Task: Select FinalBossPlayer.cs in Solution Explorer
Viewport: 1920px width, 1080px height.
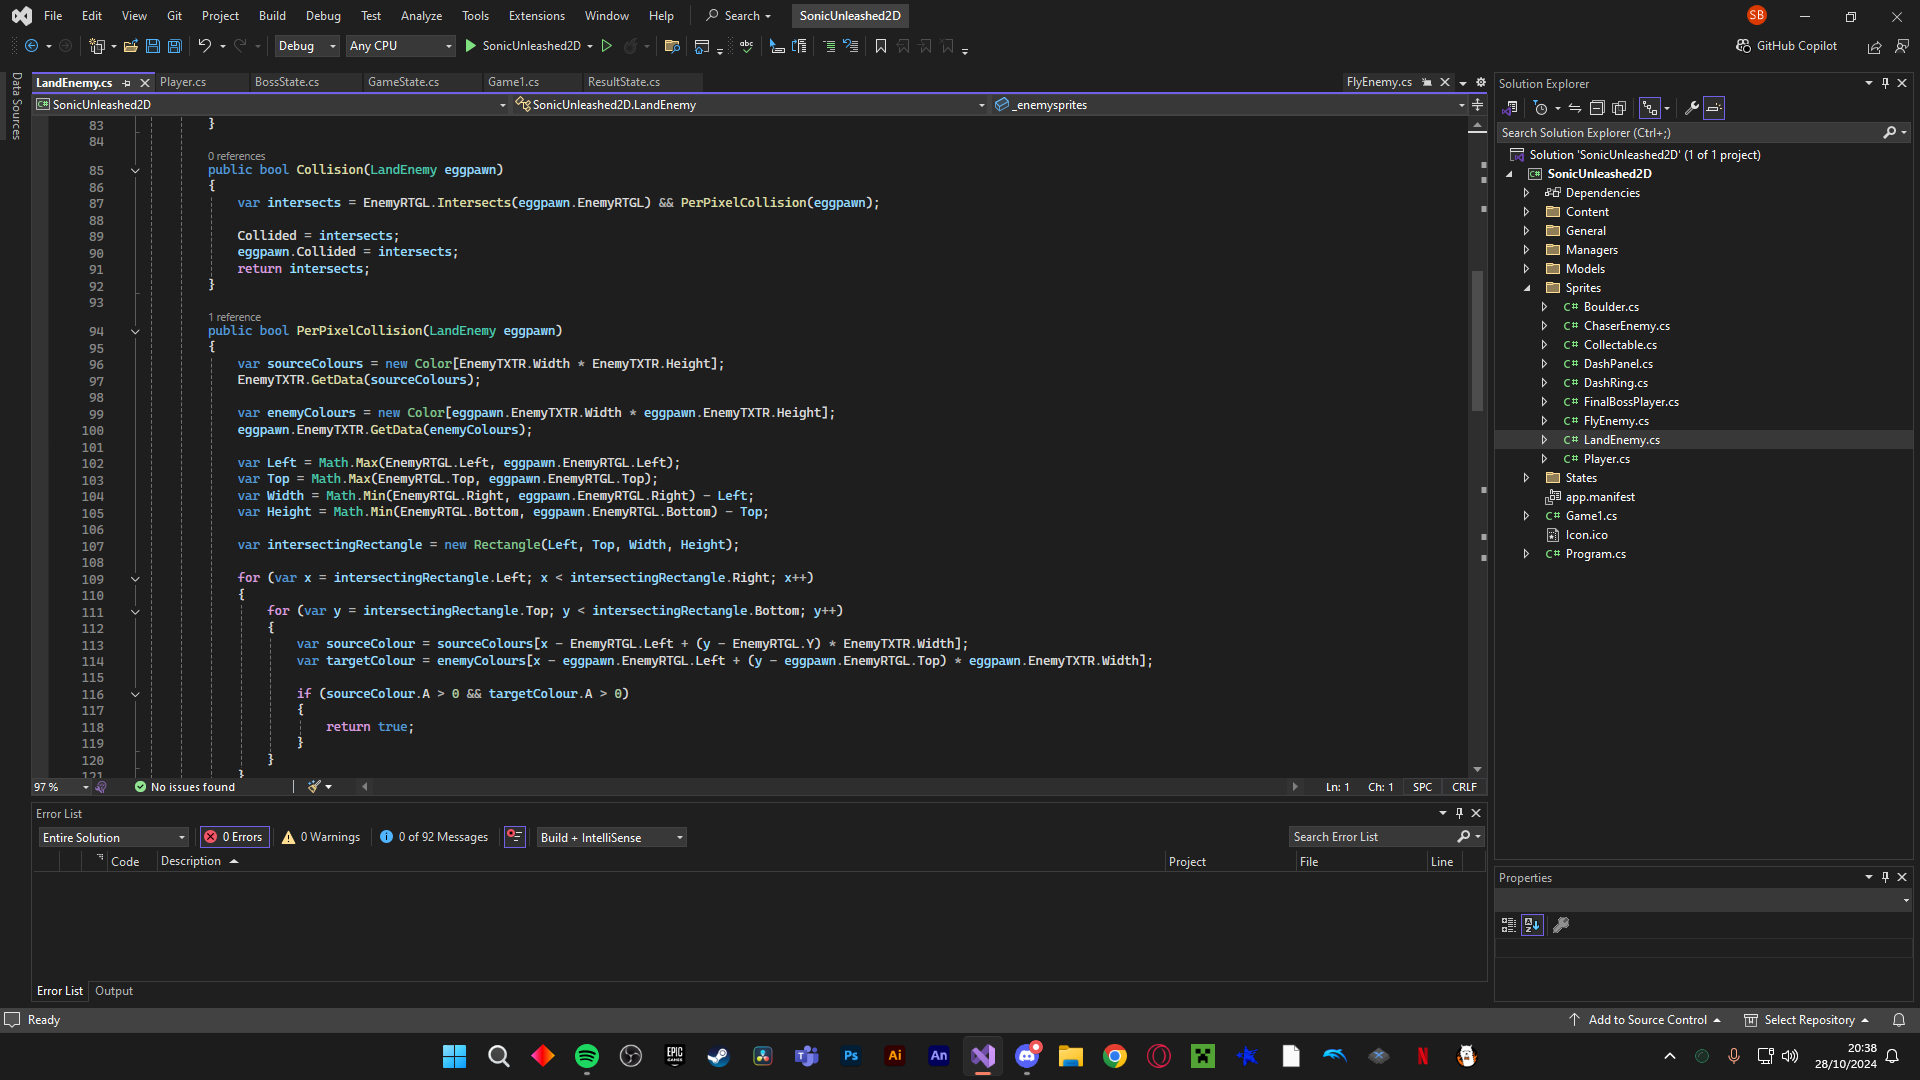Action: coord(1630,402)
